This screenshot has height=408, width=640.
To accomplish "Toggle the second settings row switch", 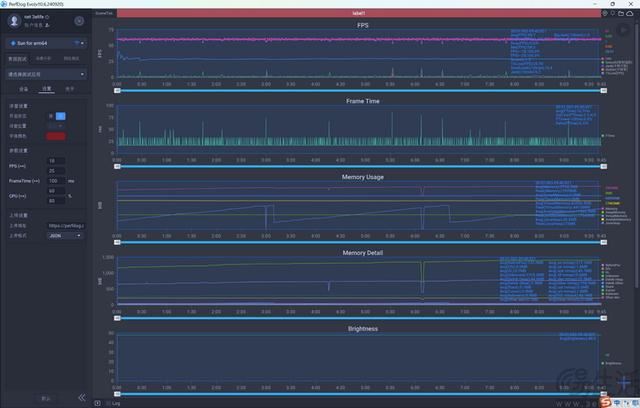I will click(x=58, y=126).
